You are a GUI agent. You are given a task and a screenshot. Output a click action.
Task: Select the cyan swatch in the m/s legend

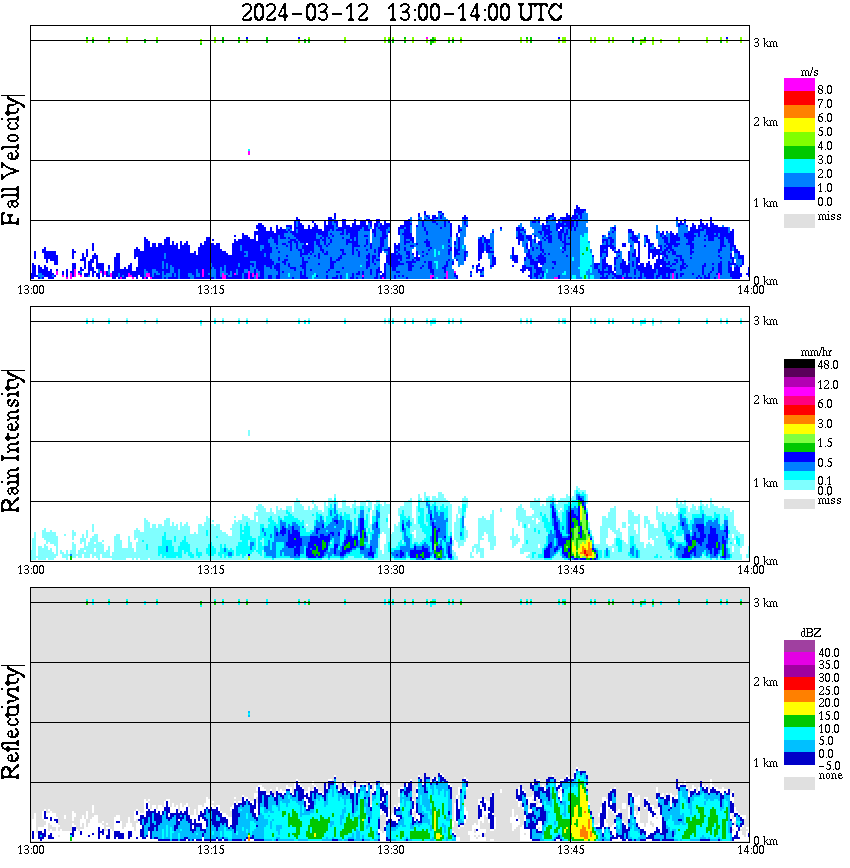[x=799, y=166]
